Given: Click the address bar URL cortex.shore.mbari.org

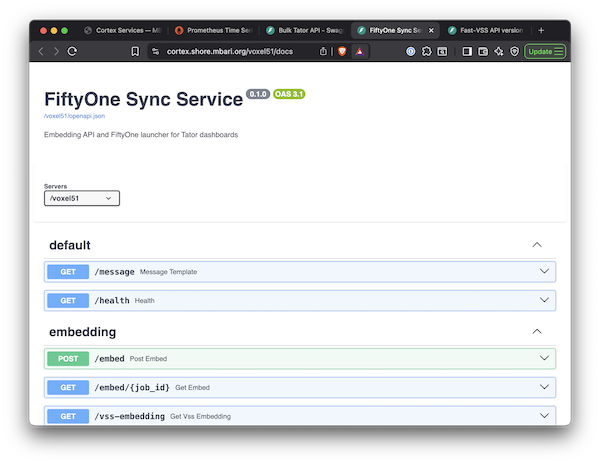Looking at the screenshot, I should [230, 51].
